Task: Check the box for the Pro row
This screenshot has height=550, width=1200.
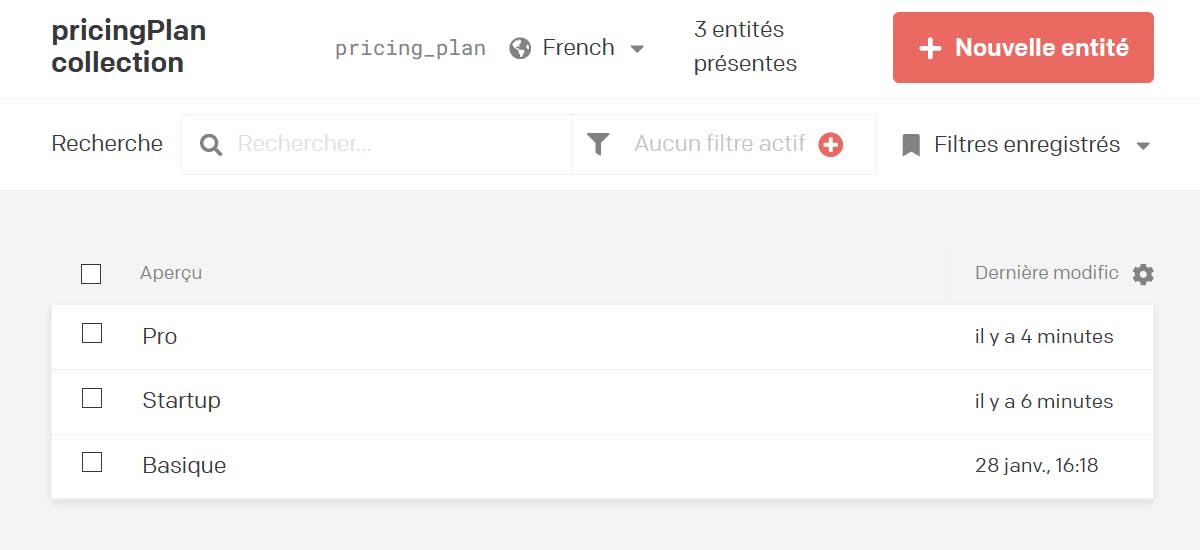Action: pos(92,333)
